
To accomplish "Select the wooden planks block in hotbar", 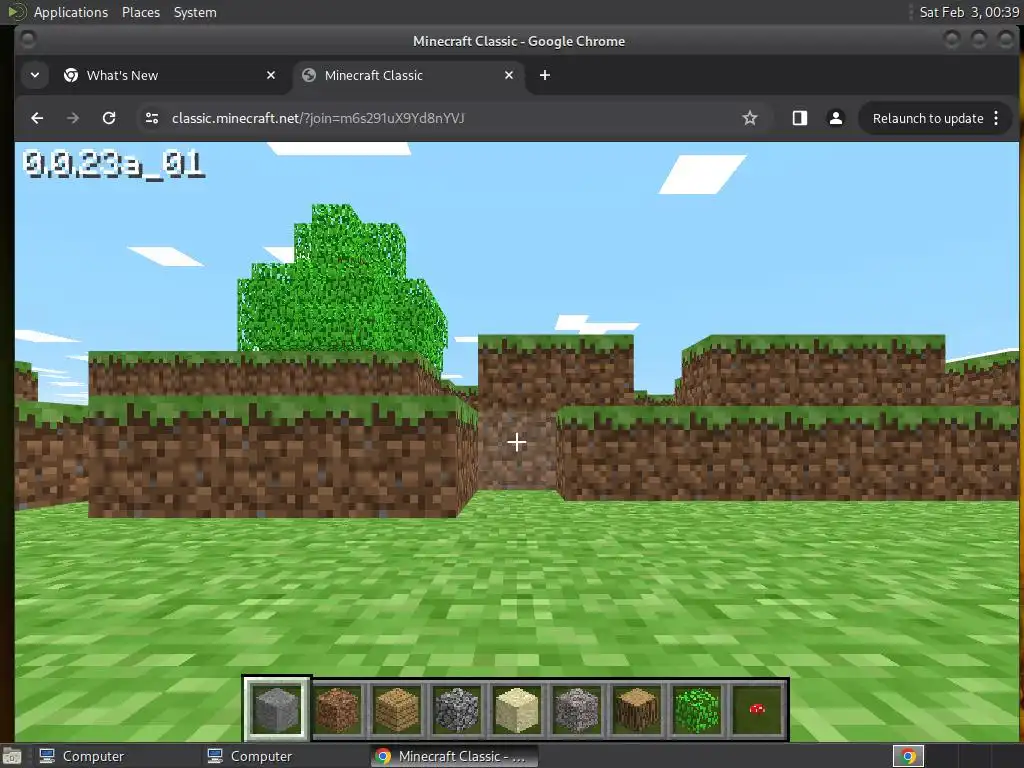I will [x=397, y=709].
